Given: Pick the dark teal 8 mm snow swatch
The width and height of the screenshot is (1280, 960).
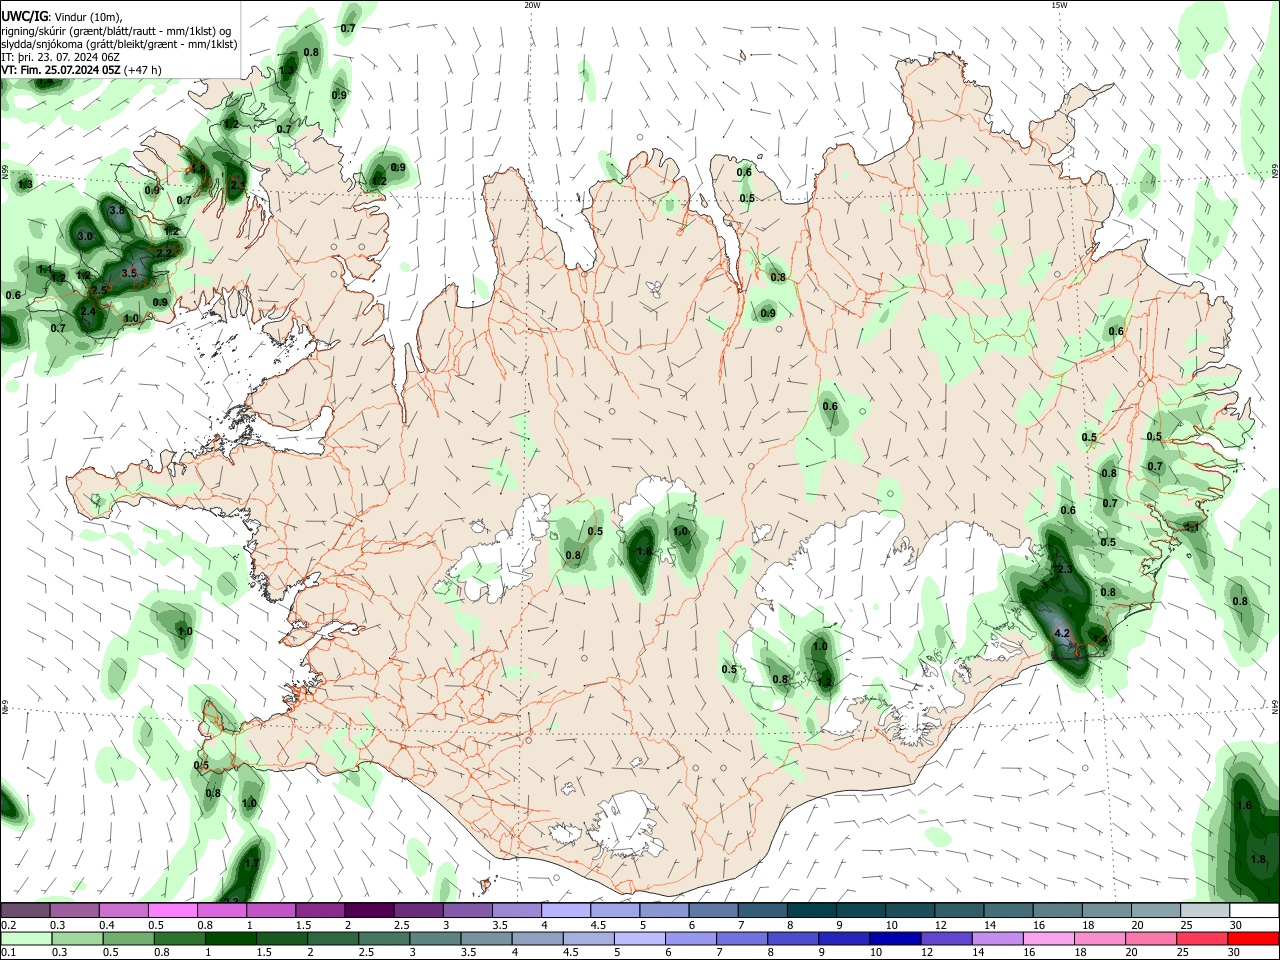Looking at the screenshot, I should (812, 911).
